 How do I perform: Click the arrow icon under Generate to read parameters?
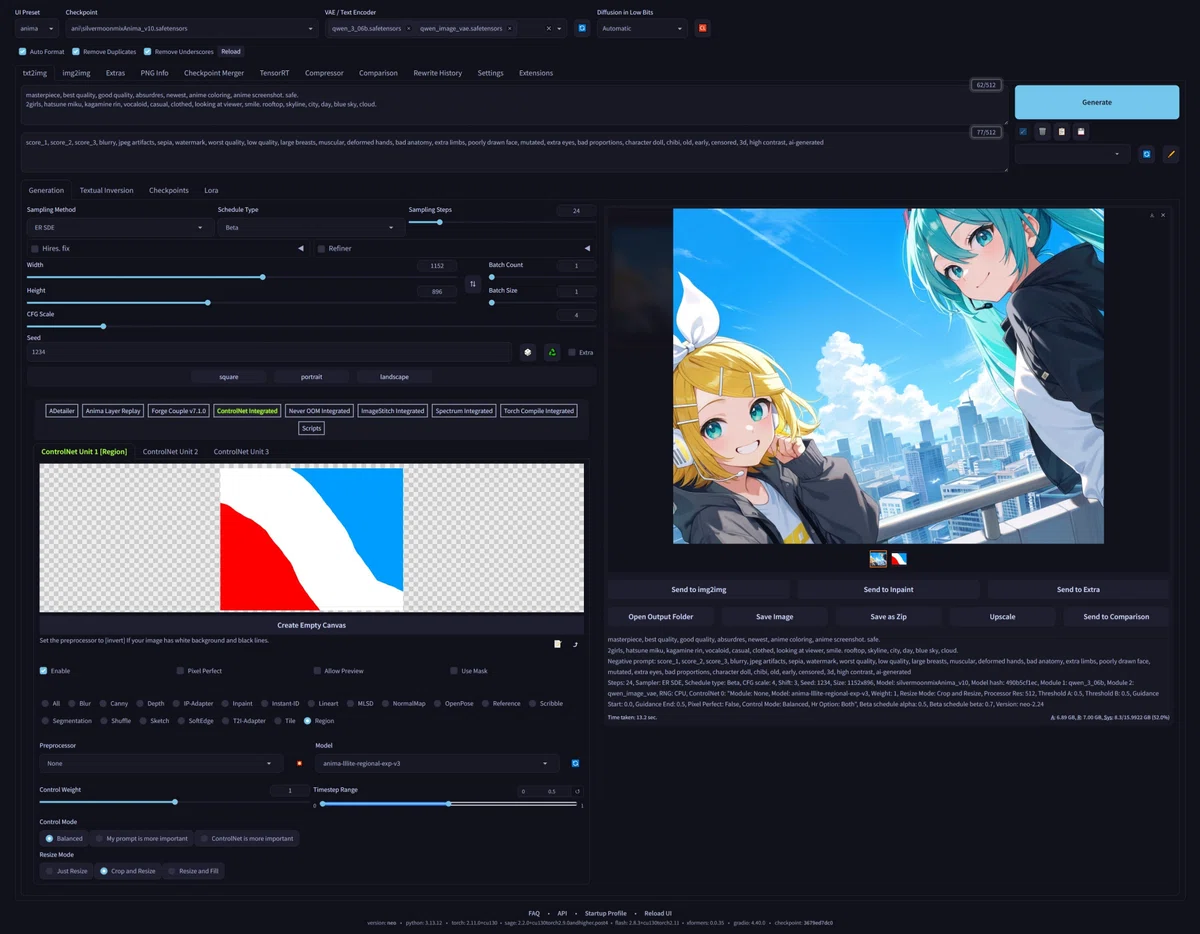(1023, 131)
